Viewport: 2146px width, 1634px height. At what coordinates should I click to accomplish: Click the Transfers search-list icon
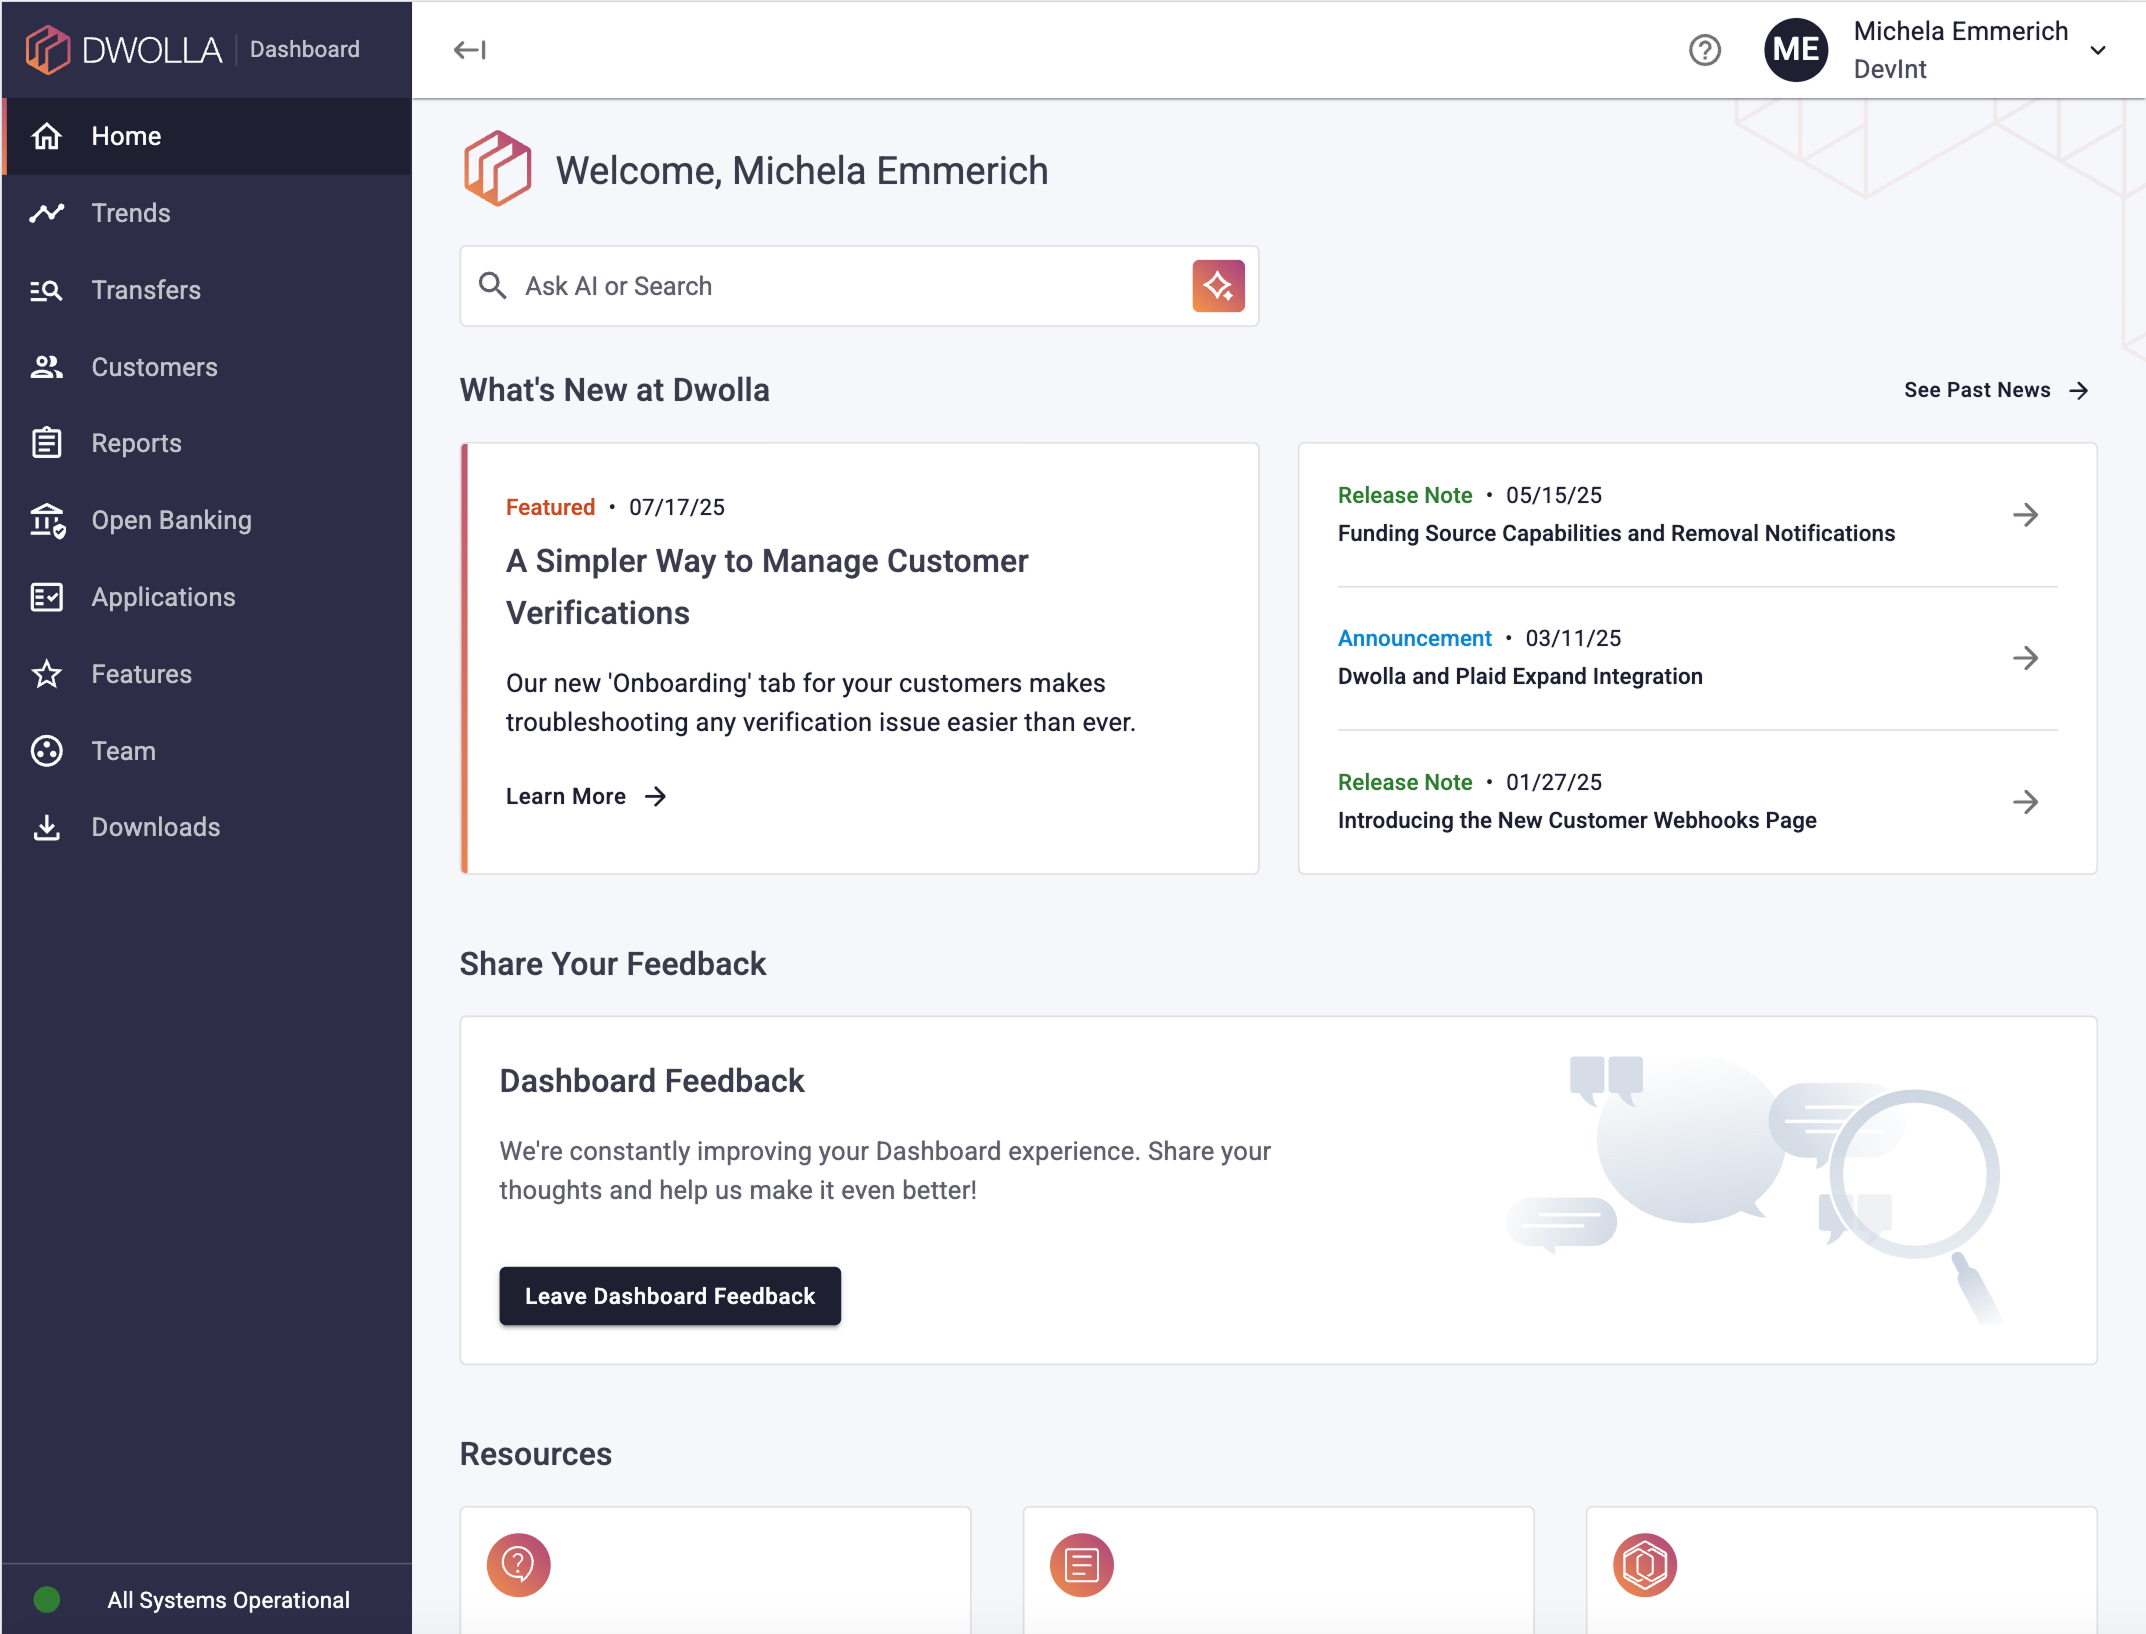46,290
